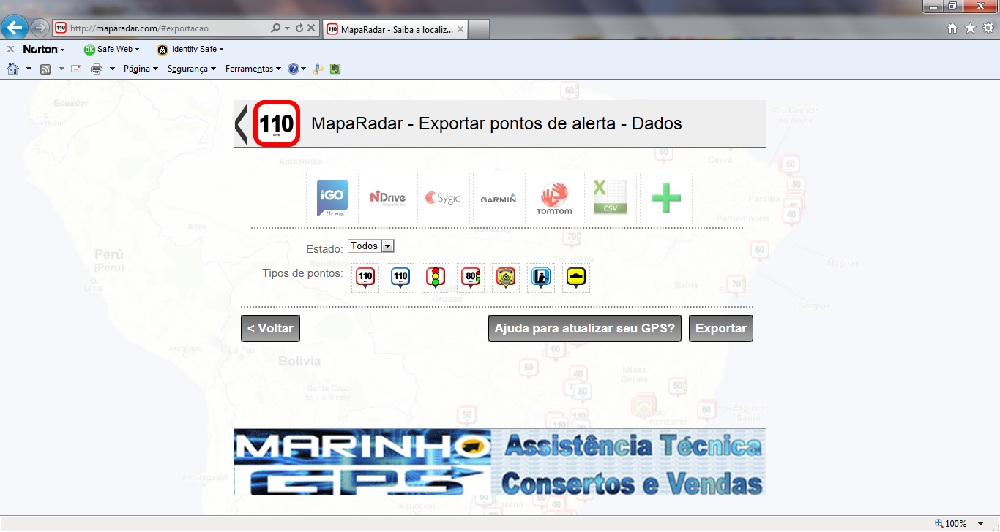Viewport: 1000px width, 532px height.
Task: Toggle the traffic light point type
Action: pos(436,277)
